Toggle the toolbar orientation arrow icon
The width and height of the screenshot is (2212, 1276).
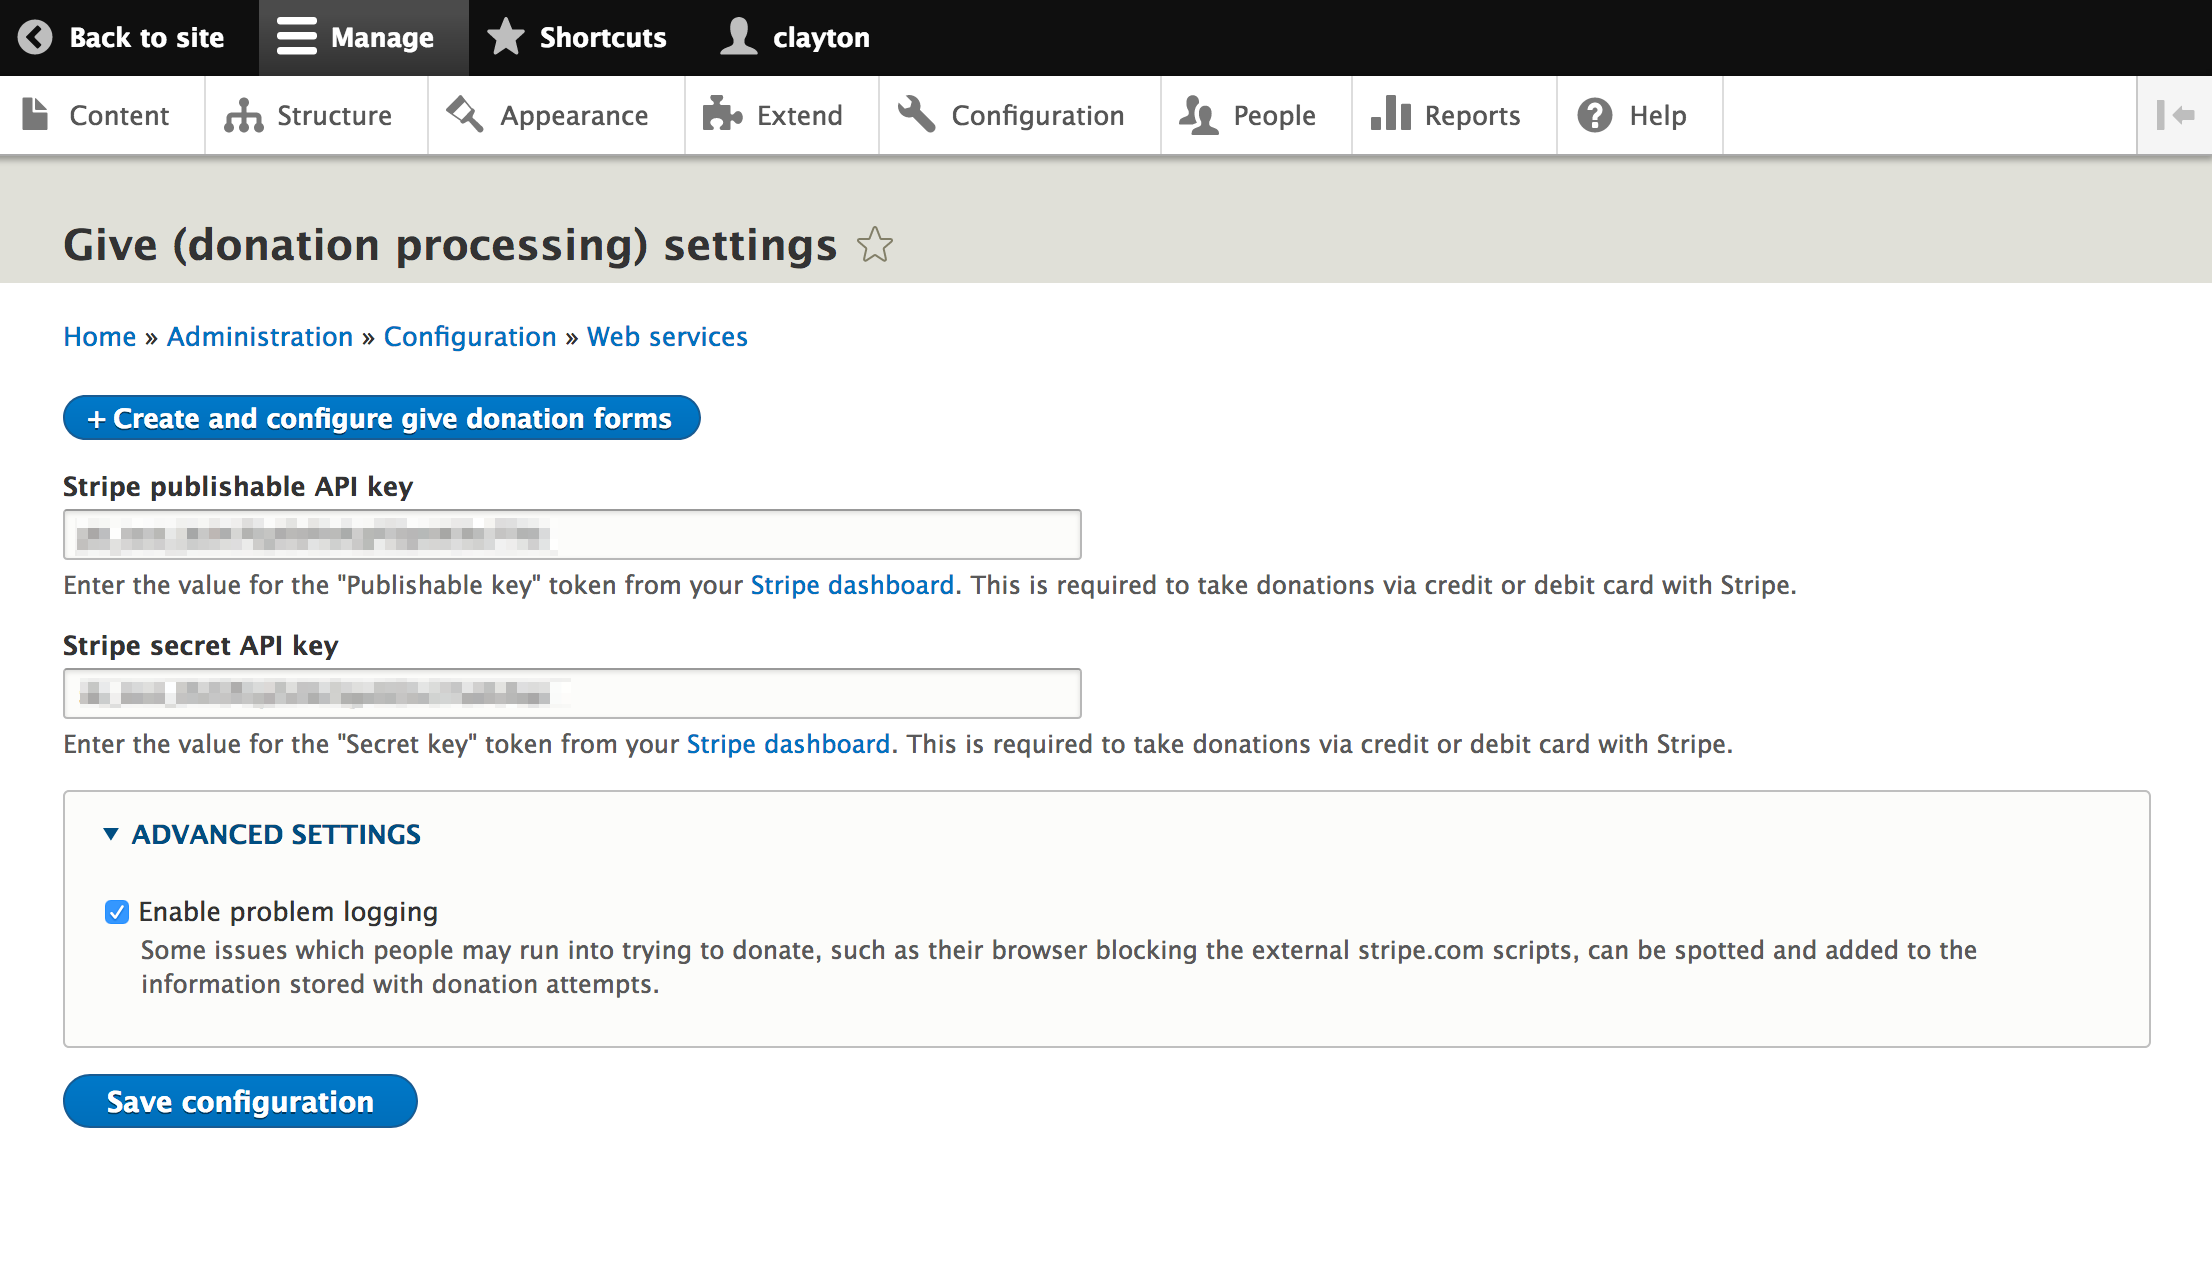(2175, 115)
